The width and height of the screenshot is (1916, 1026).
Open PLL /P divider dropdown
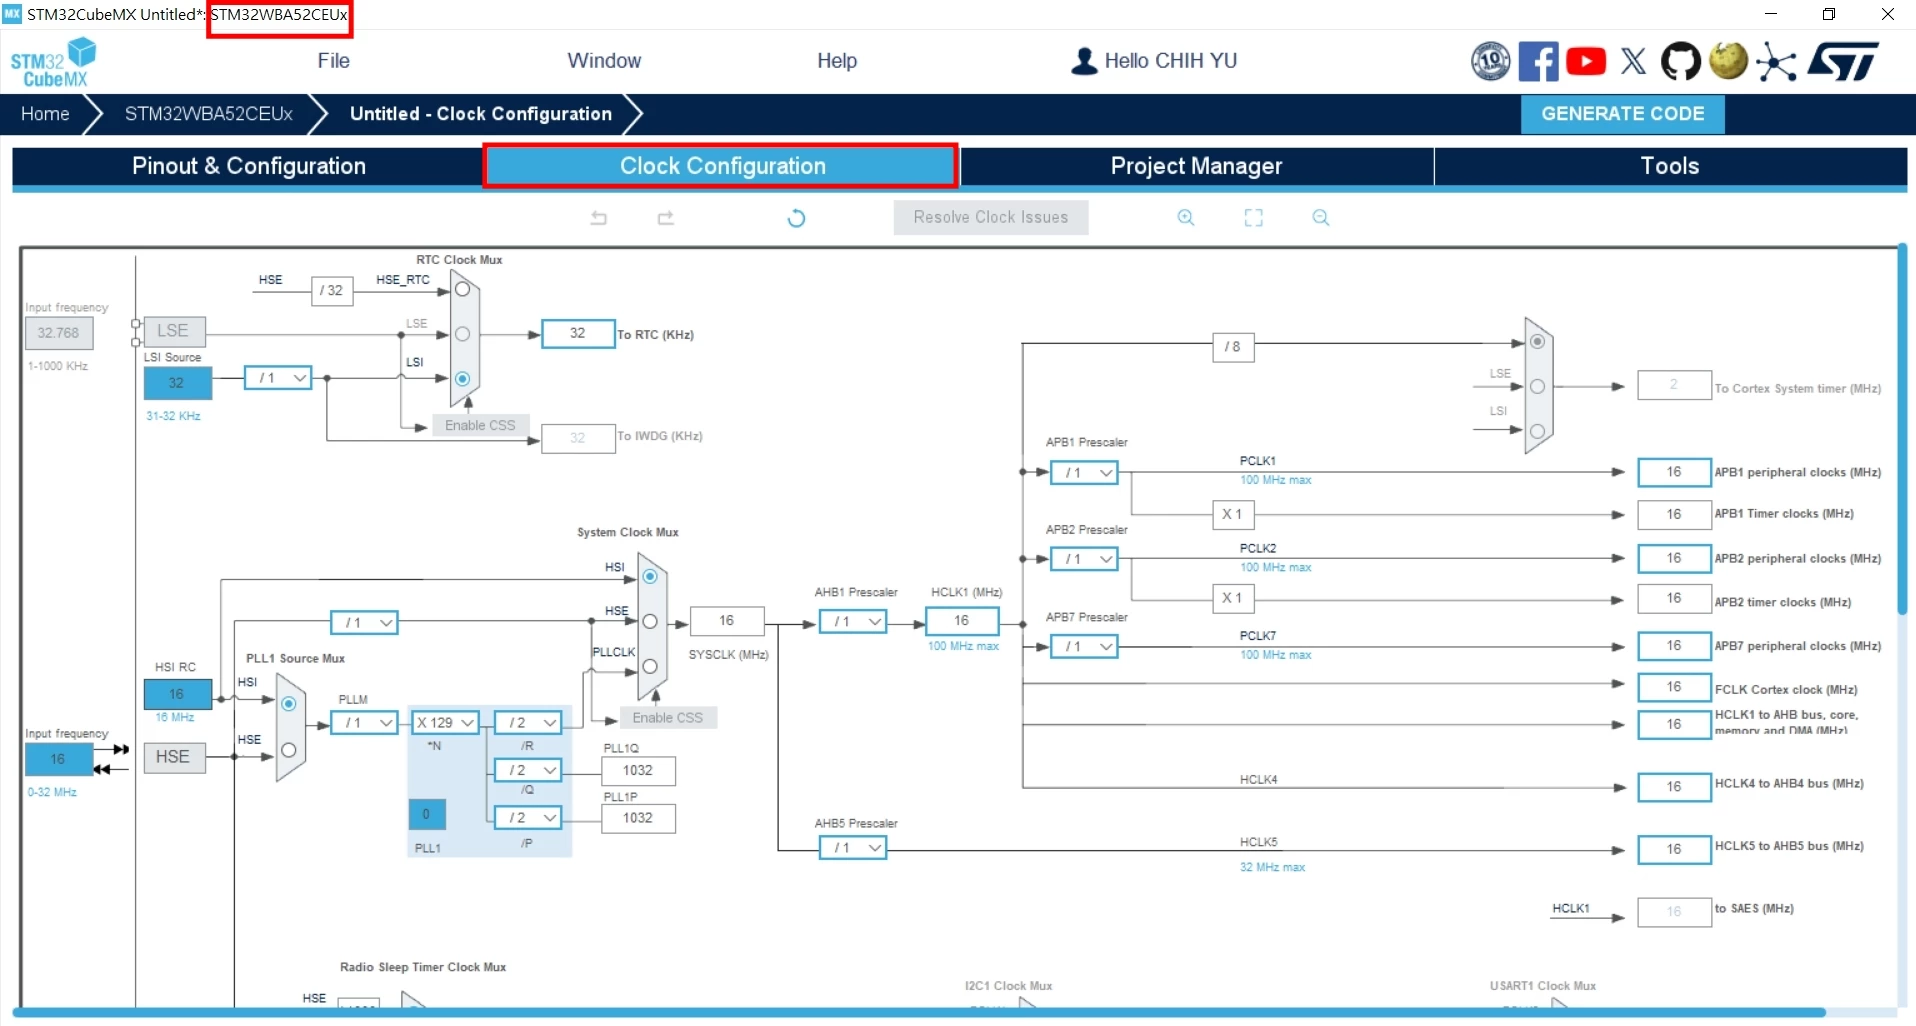(528, 818)
